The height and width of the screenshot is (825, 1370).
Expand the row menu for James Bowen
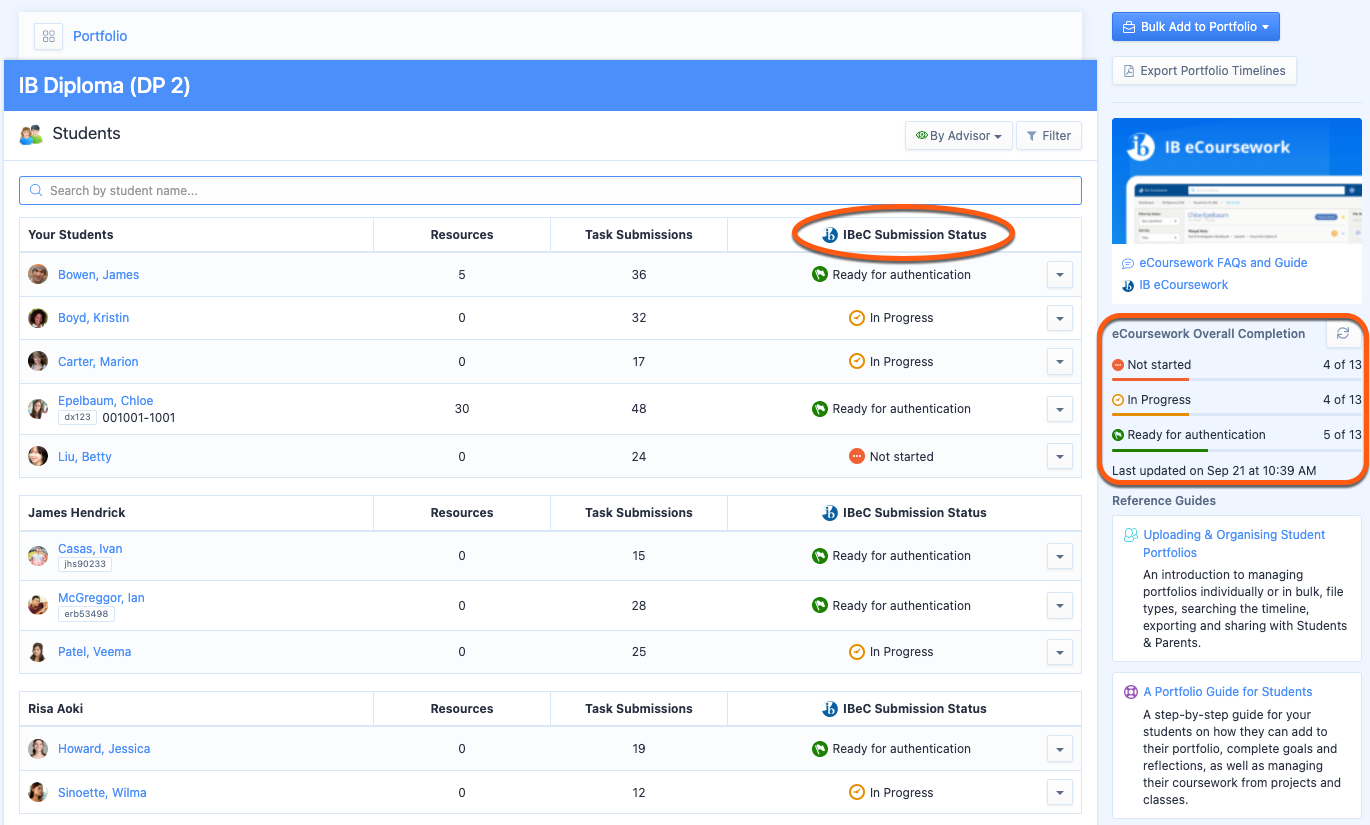(x=1059, y=275)
